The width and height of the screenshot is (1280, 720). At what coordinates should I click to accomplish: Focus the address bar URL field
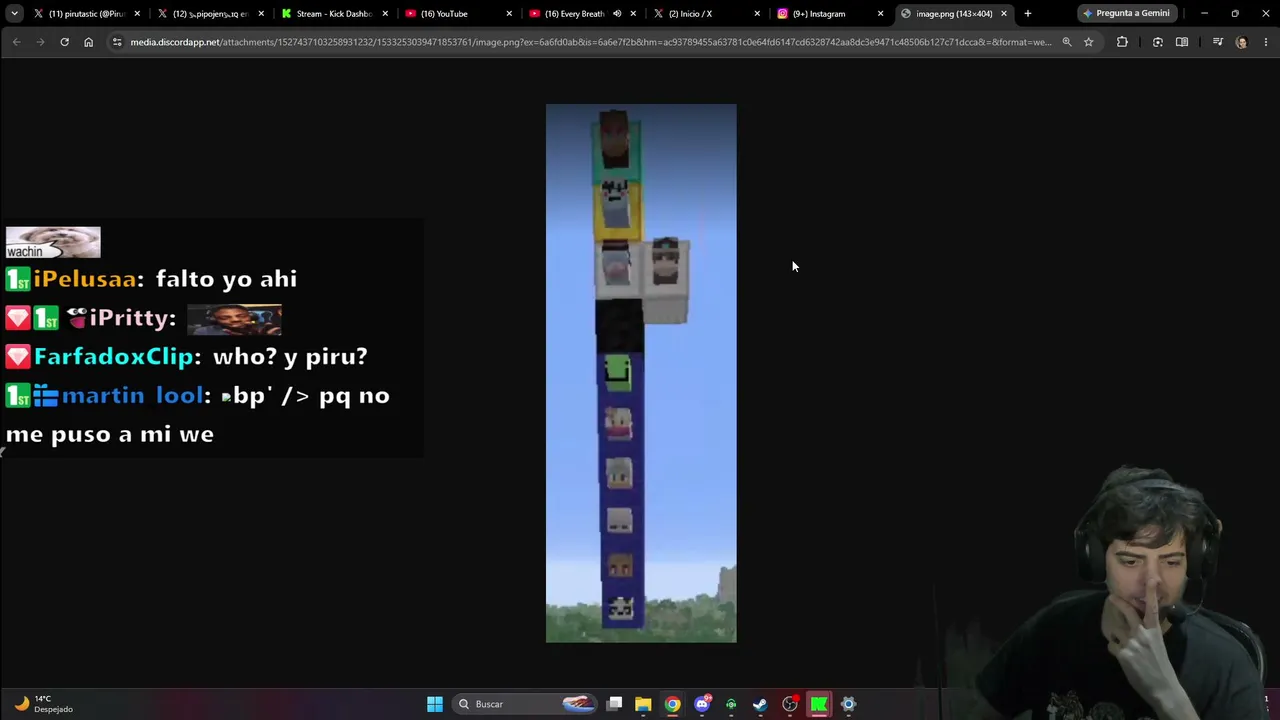click(590, 42)
